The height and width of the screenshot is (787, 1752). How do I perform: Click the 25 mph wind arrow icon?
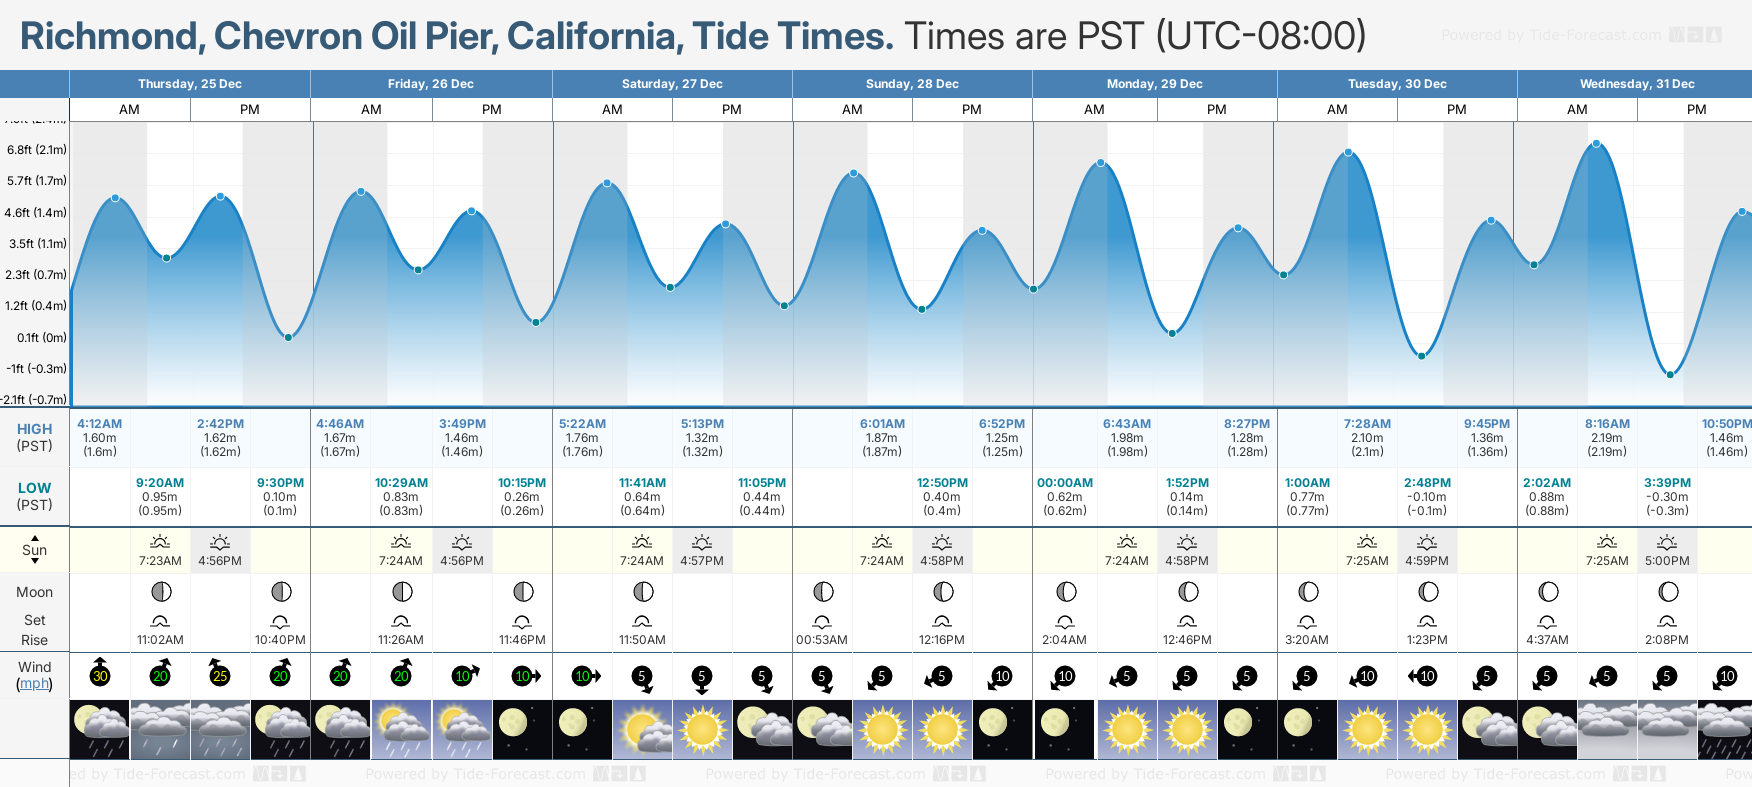click(x=220, y=673)
